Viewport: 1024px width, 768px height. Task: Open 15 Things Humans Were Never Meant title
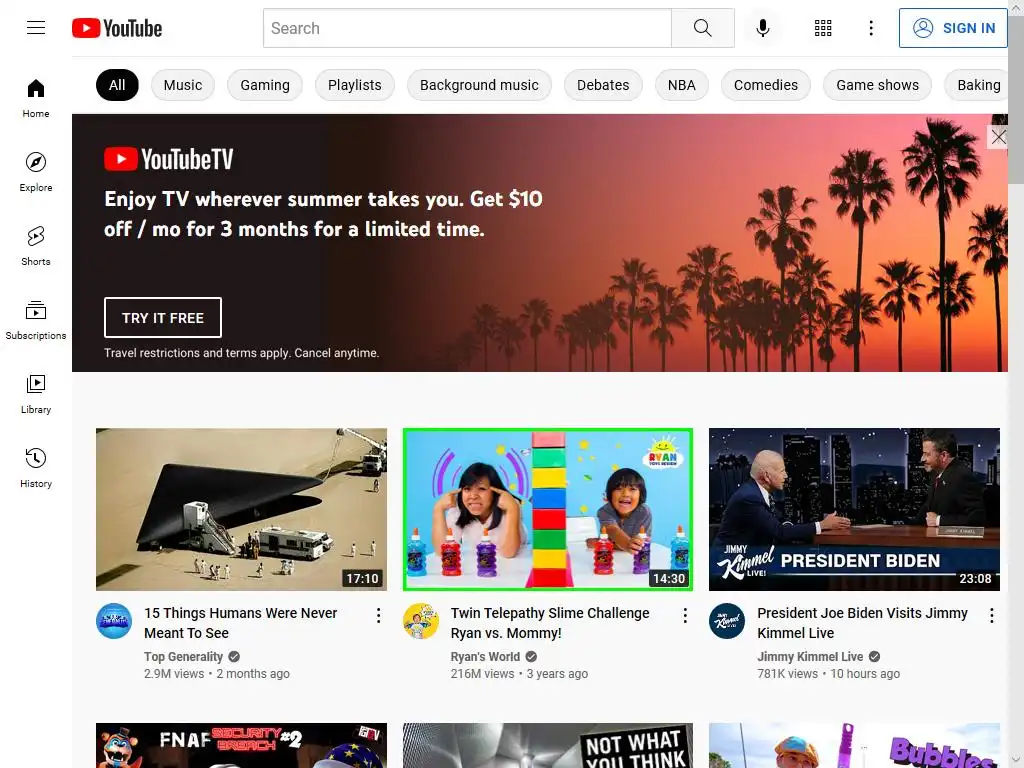[x=241, y=623]
